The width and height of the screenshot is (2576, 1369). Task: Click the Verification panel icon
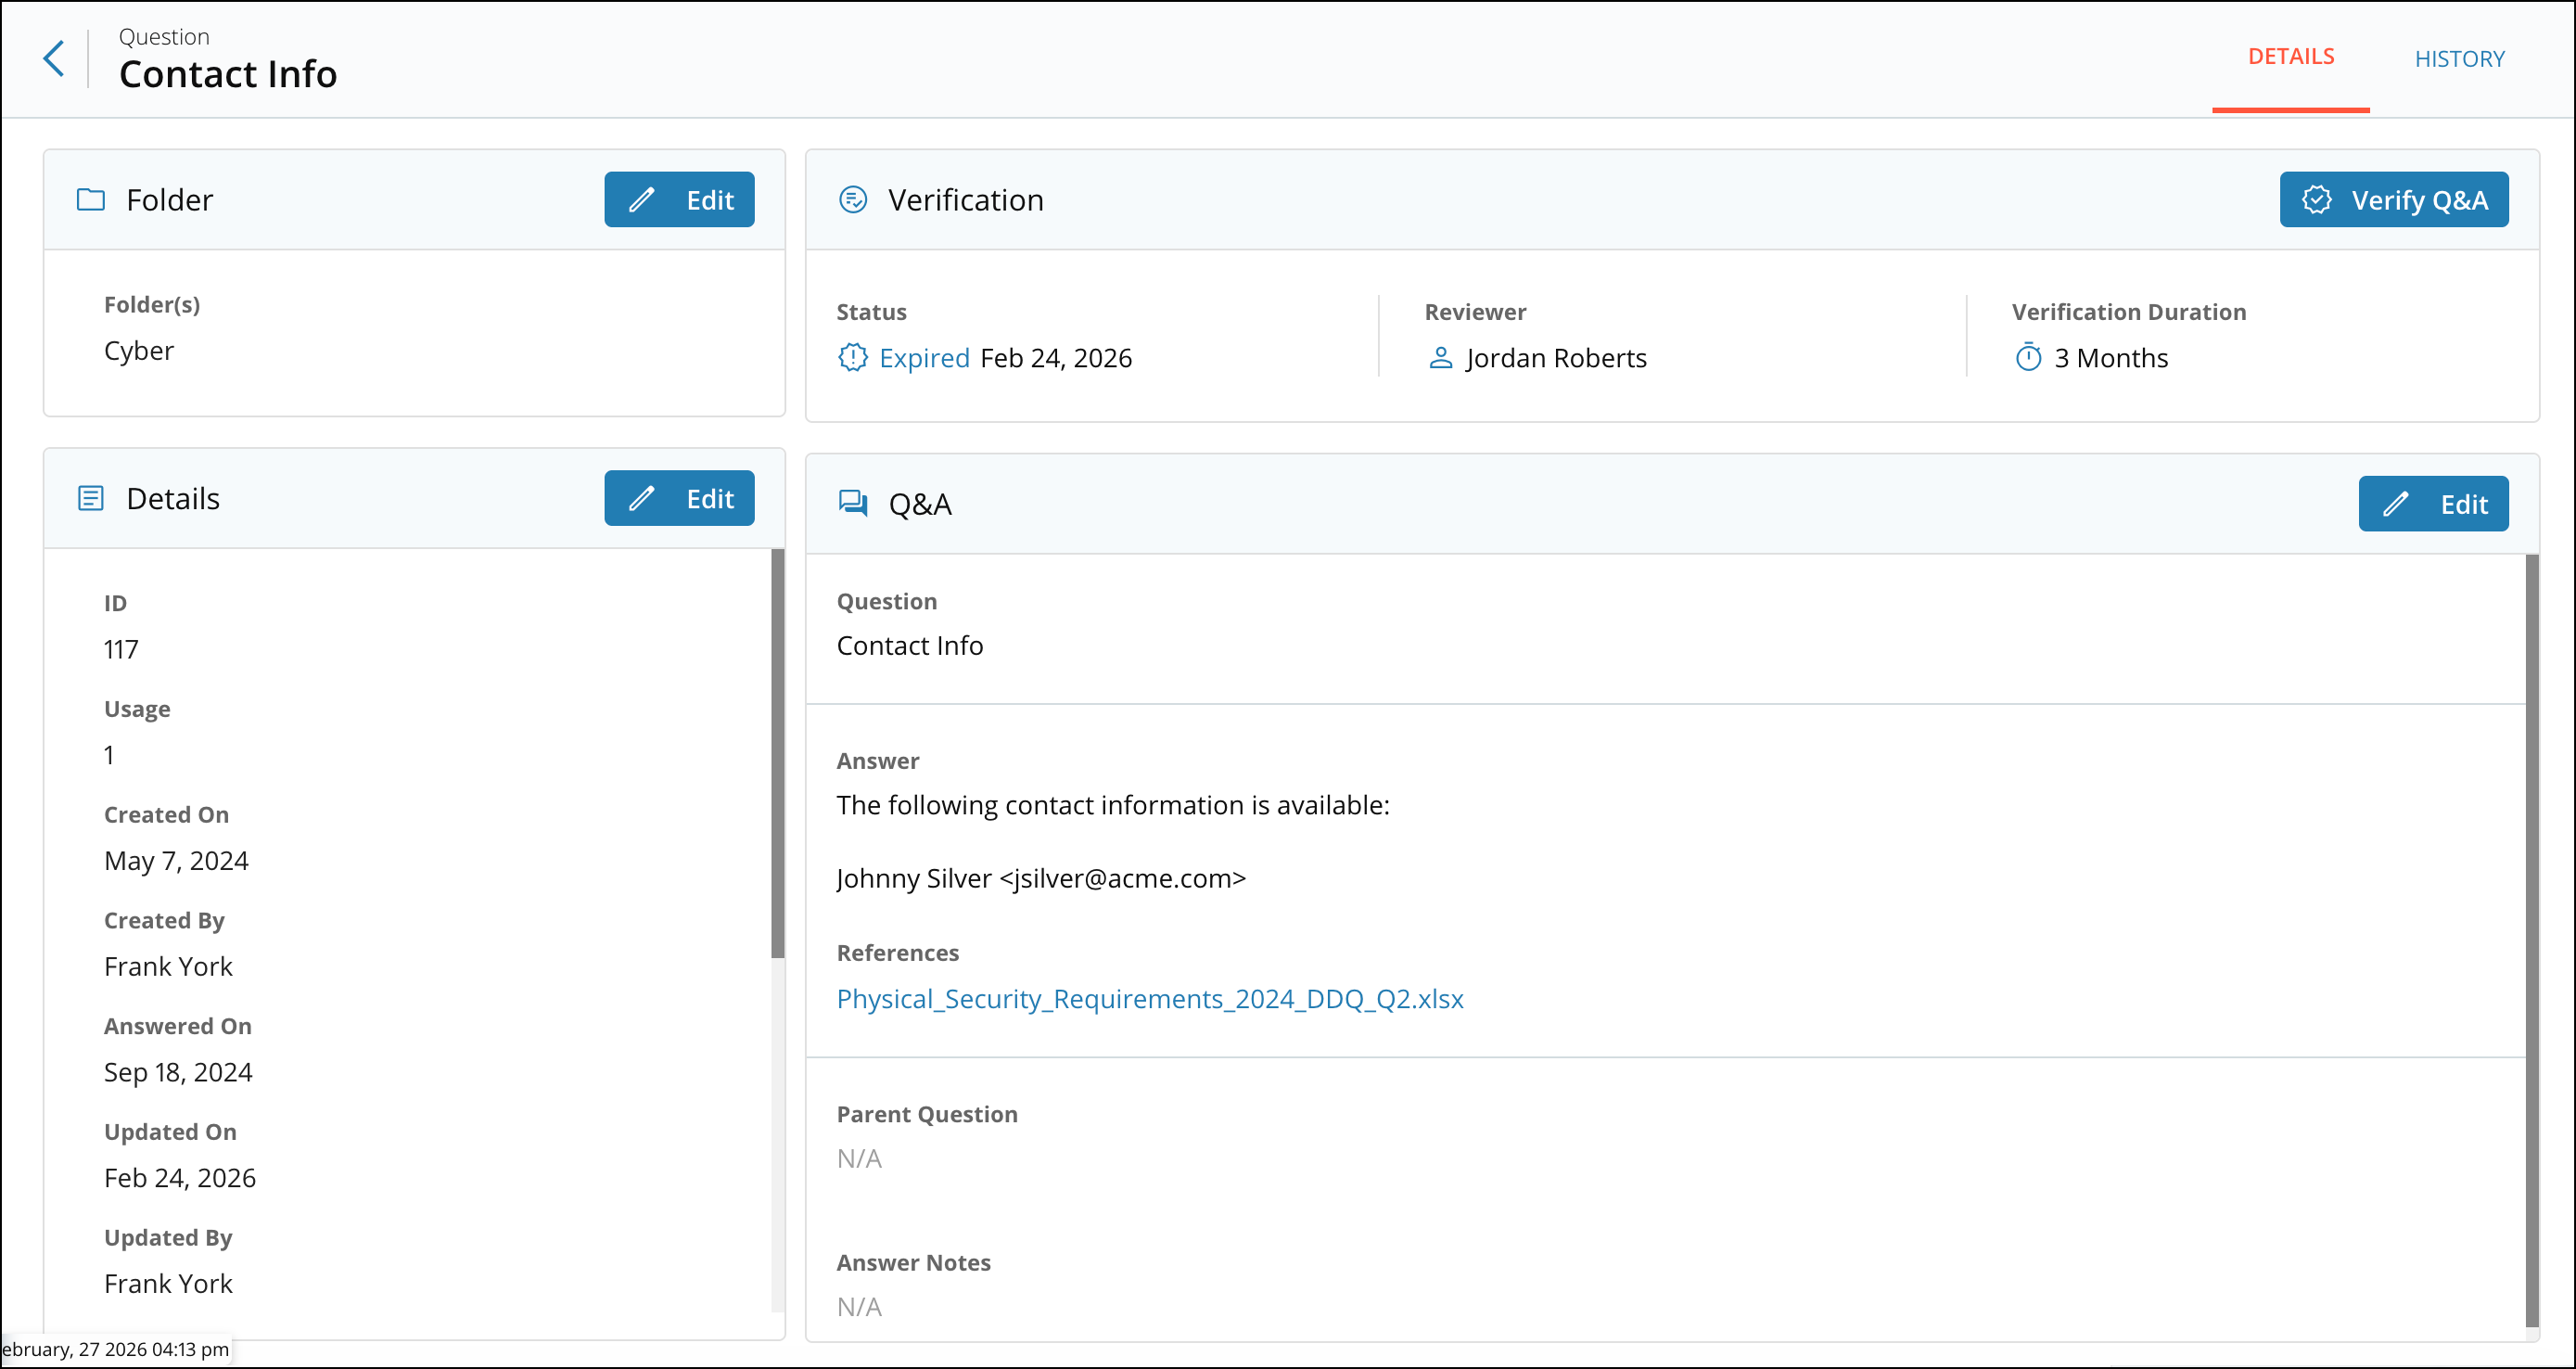(x=853, y=200)
